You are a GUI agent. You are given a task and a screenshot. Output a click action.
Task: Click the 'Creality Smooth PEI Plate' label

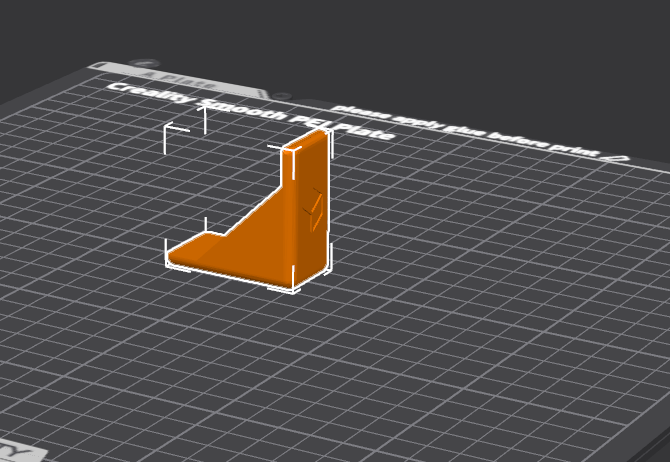[250, 112]
